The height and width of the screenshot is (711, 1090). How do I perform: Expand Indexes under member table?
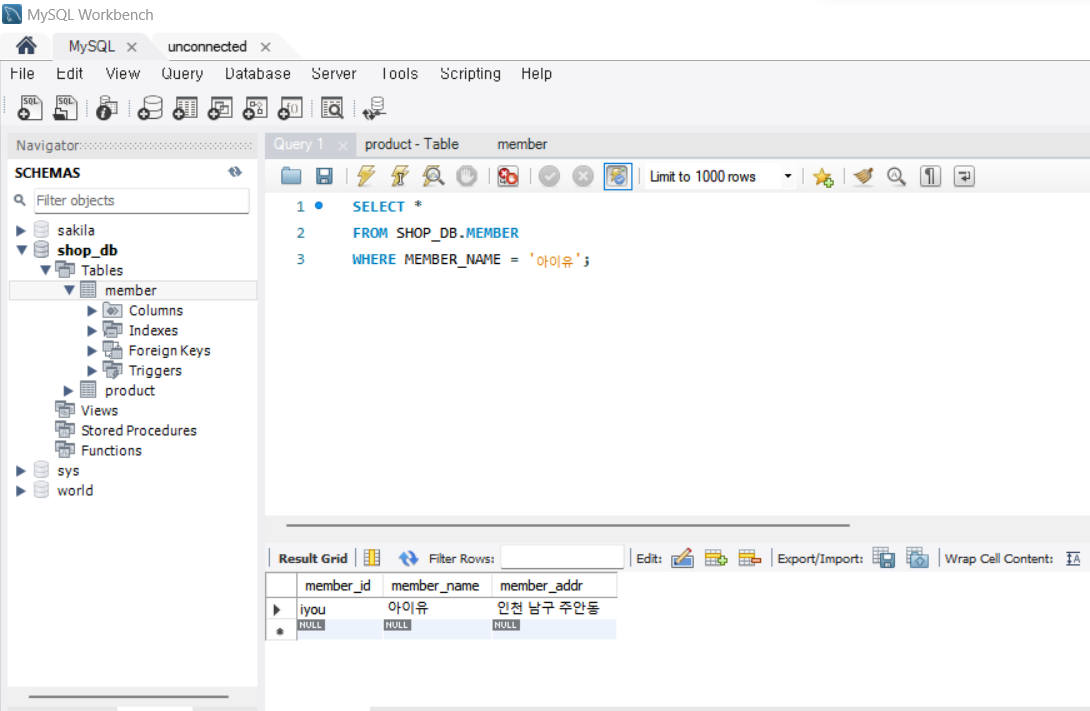click(x=92, y=331)
